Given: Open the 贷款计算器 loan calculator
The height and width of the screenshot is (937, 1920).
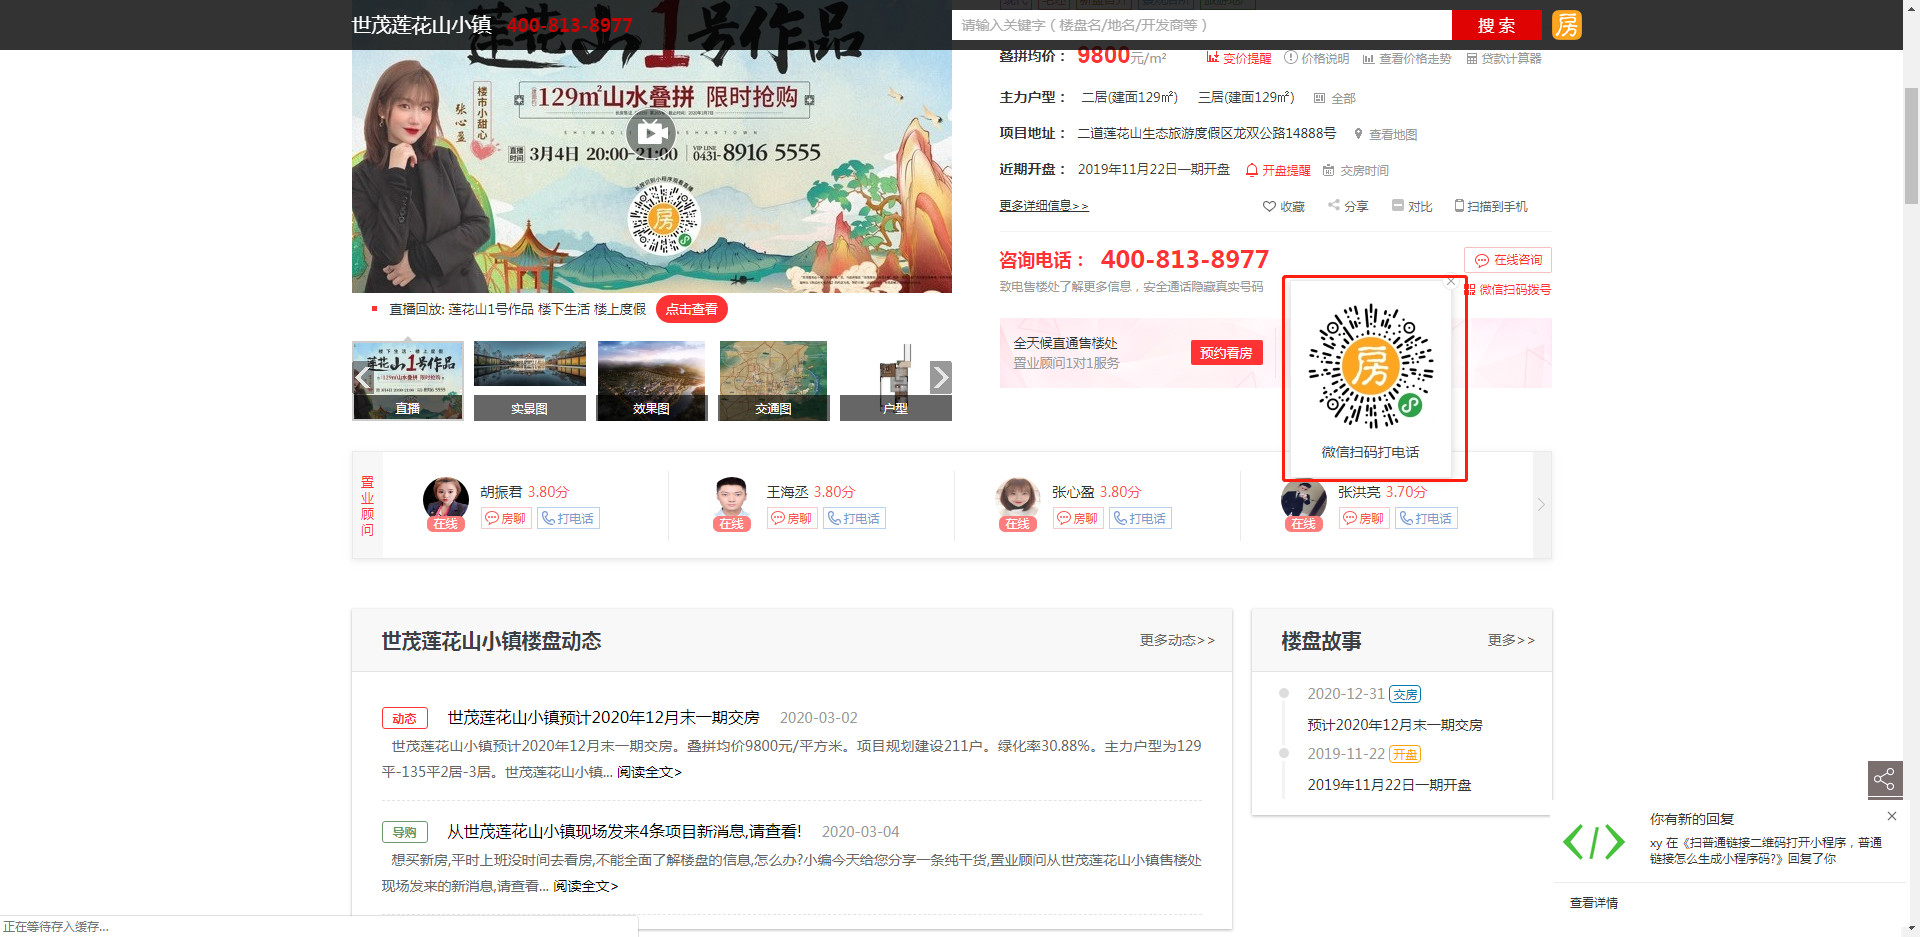Looking at the screenshot, I should [x=1504, y=58].
